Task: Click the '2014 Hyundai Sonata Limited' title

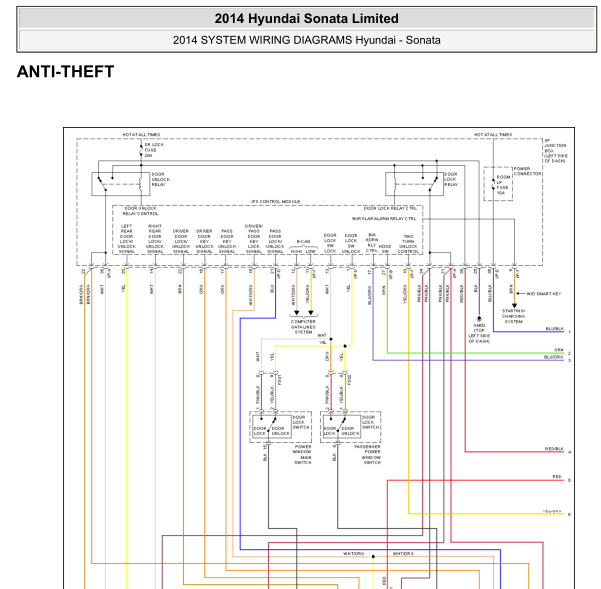Action: tap(306, 18)
